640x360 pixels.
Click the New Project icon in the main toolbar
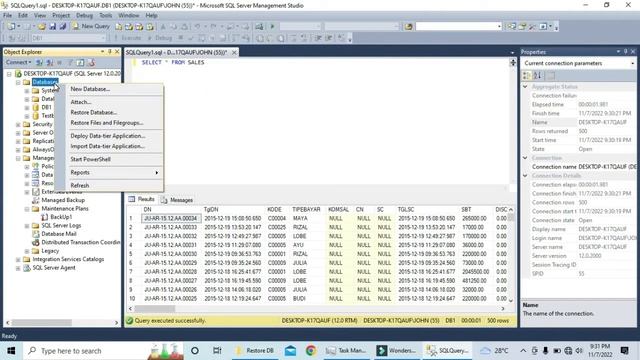click(11, 27)
